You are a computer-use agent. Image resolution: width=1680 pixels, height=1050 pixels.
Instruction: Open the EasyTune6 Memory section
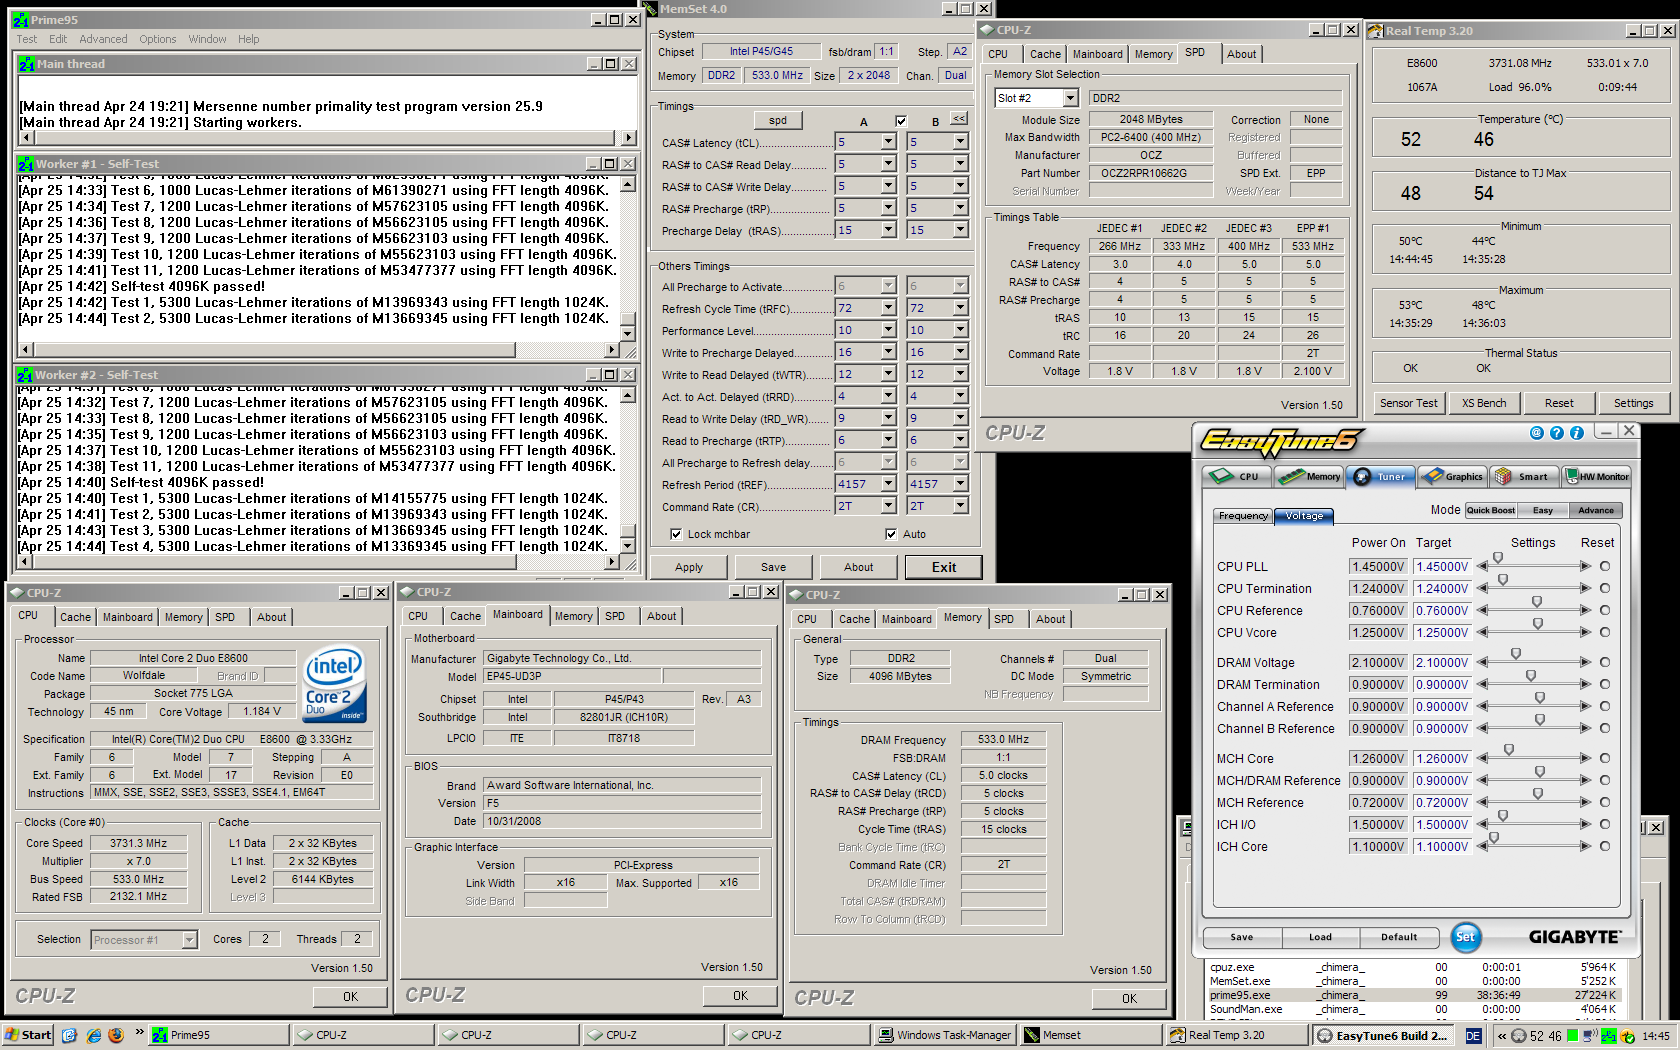click(1309, 476)
